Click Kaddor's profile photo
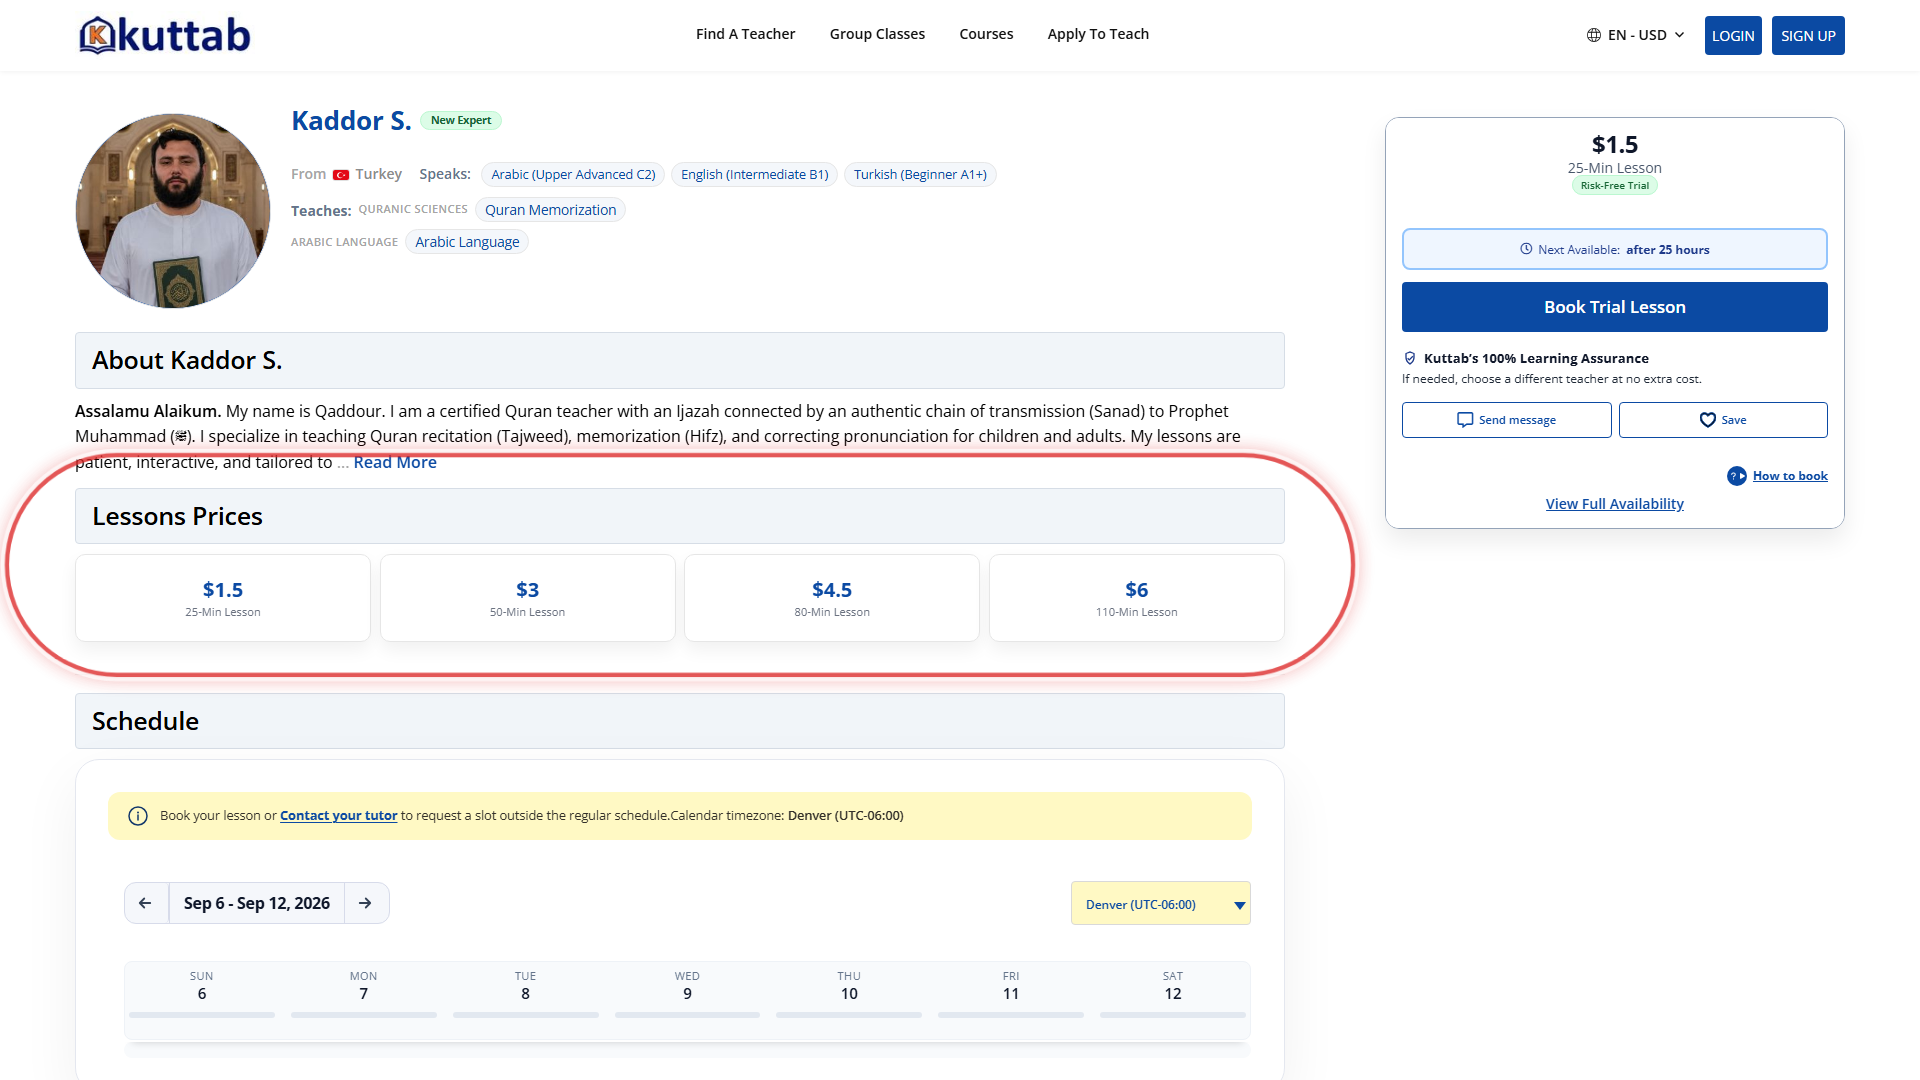 coord(172,210)
